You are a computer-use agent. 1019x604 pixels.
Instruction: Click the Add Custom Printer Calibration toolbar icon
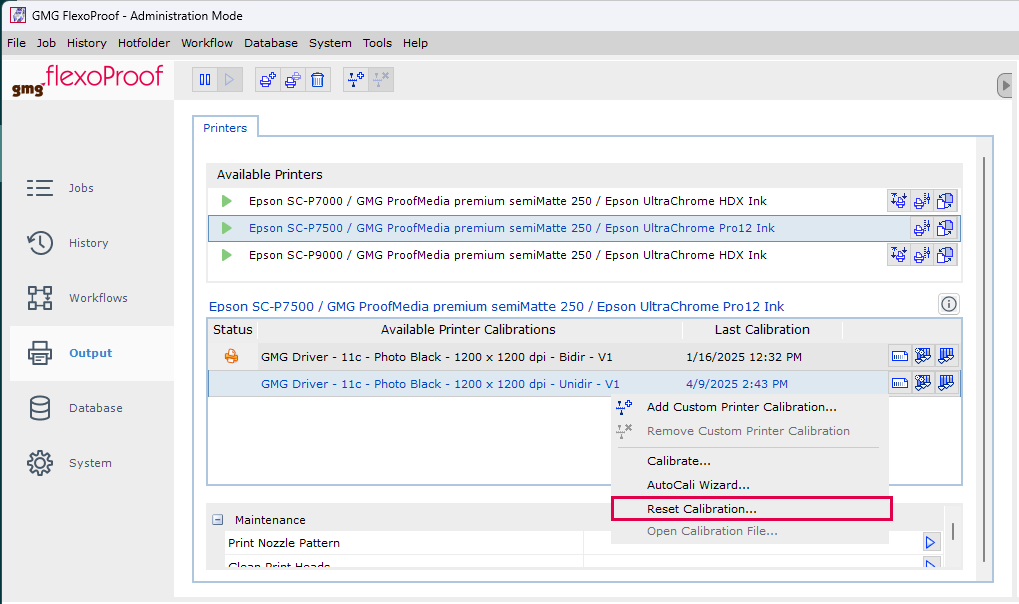click(355, 79)
